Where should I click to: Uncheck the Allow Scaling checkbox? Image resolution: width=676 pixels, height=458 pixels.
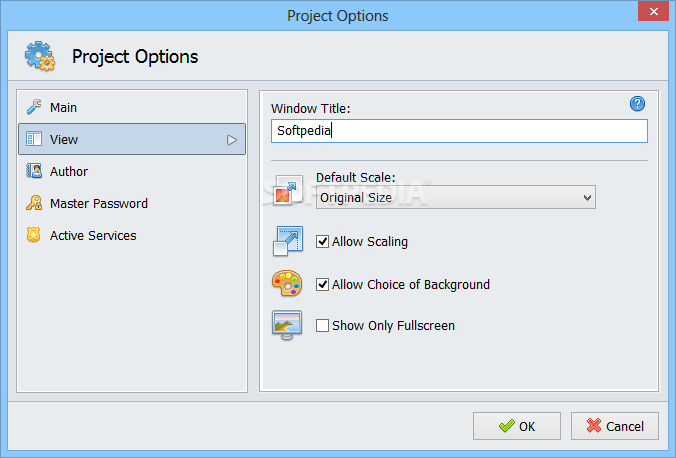pyautogui.click(x=322, y=242)
